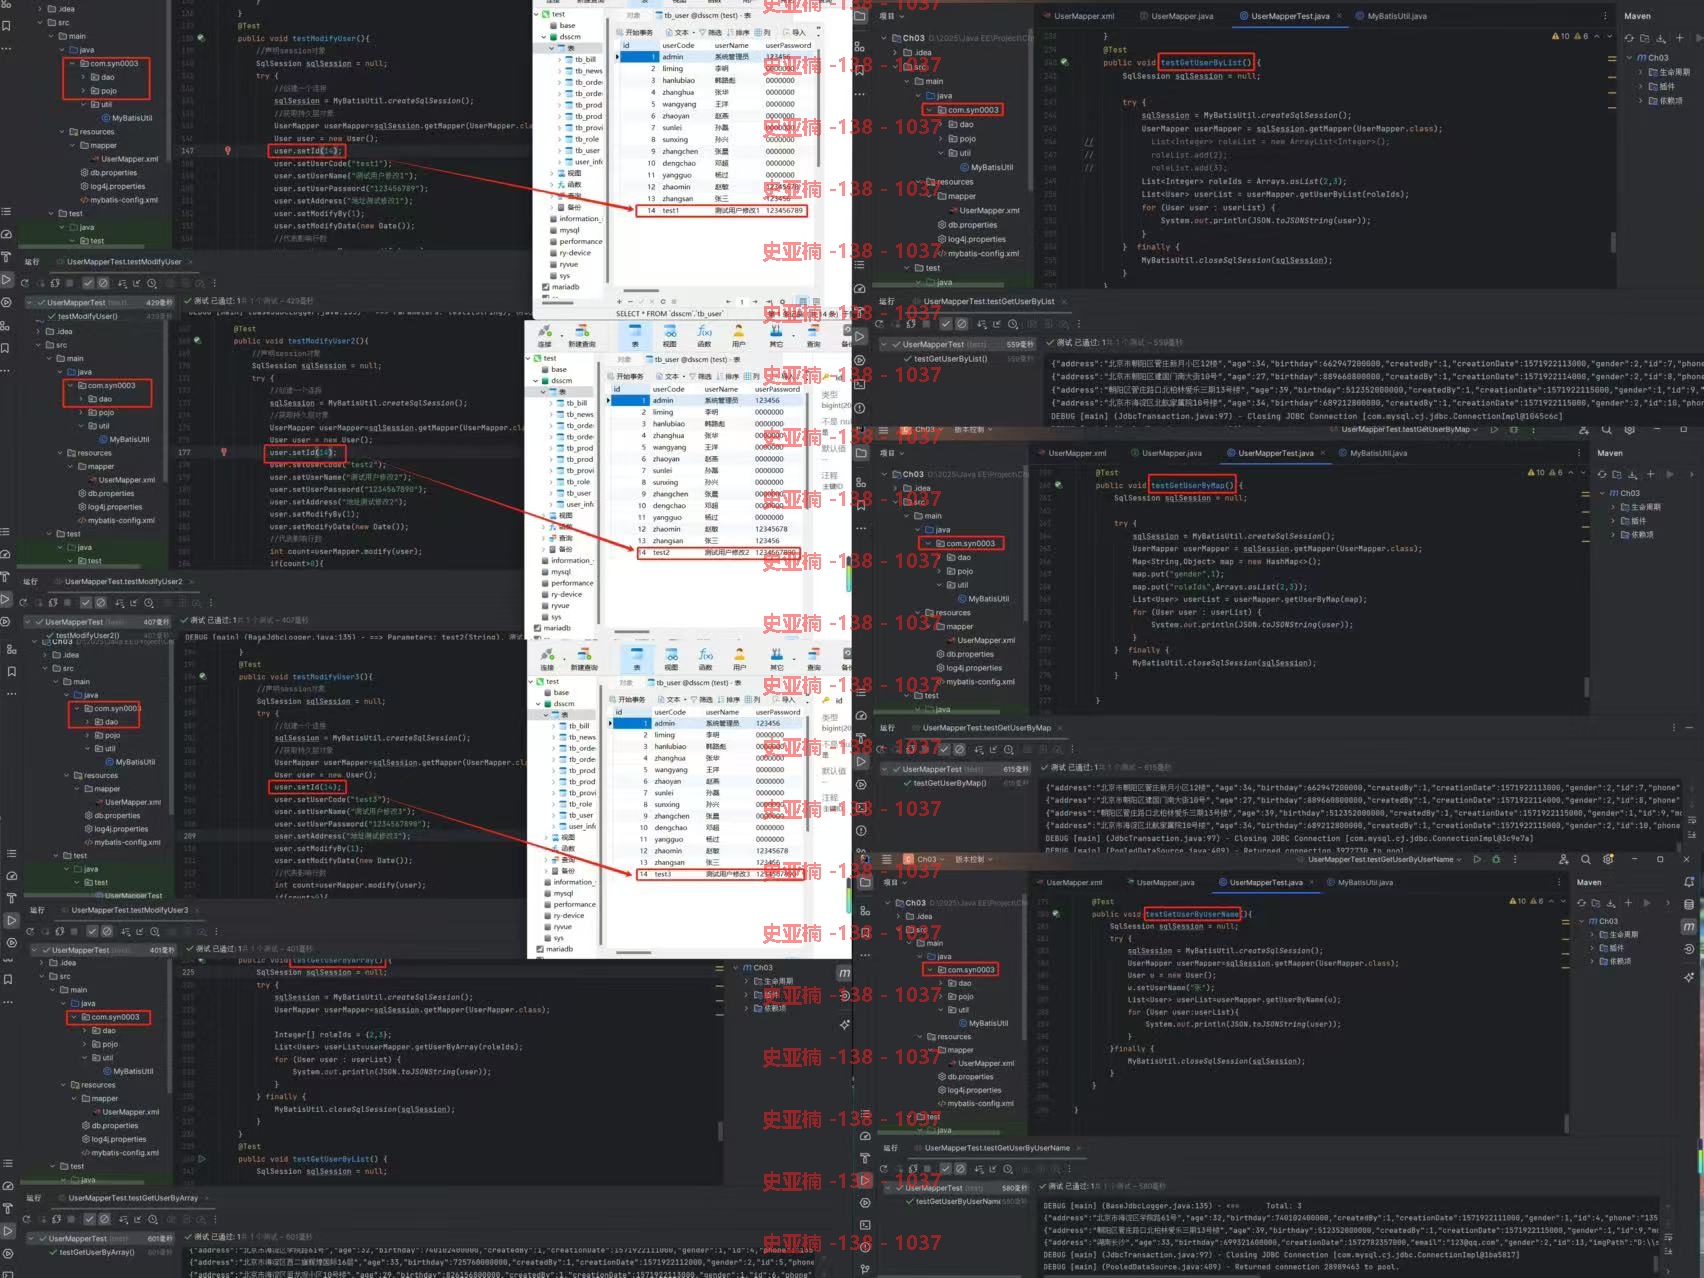
Task: Select UserMapperTest.testGetUserByArray run tab
Action: 133,1198
